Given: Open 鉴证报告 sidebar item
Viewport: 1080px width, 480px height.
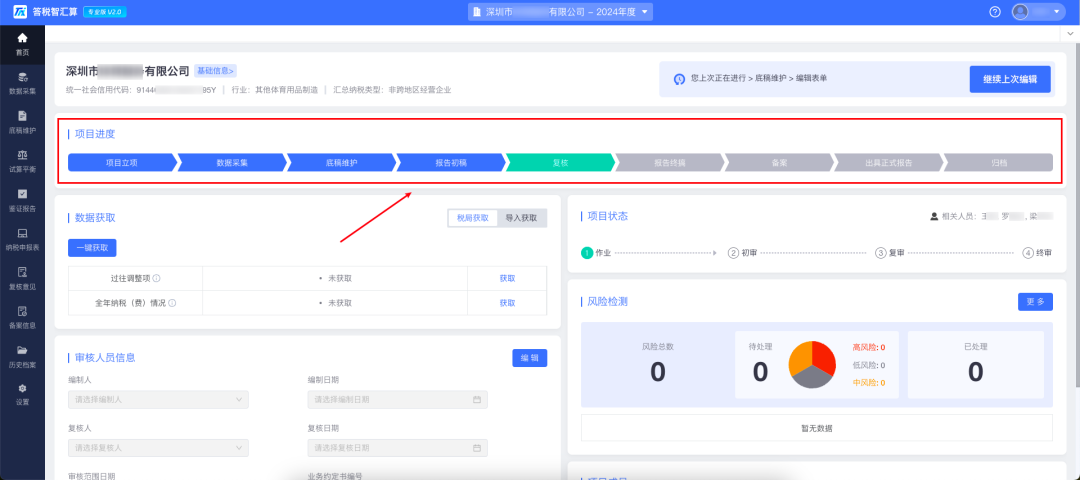Looking at the screenshot, I should click(22, 200).
